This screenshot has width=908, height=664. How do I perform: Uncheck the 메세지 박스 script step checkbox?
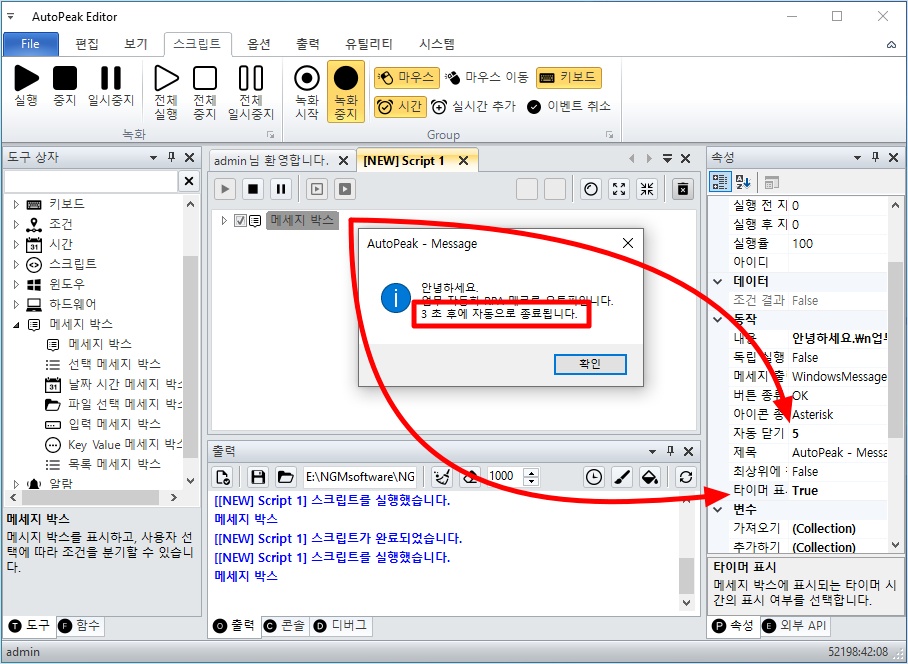(240, 221)
